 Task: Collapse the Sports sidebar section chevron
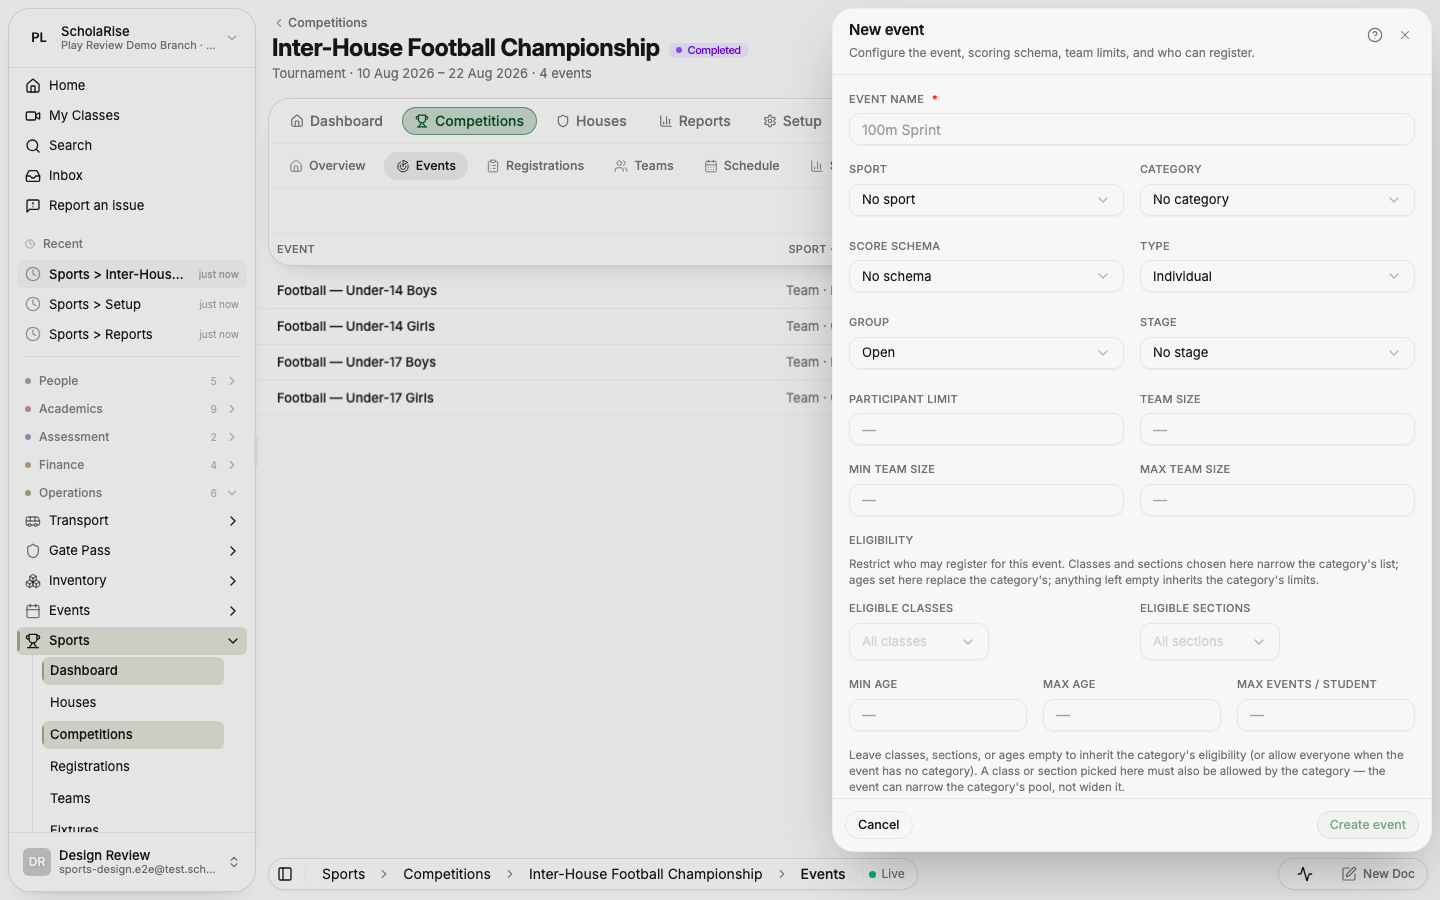(233, 641)
